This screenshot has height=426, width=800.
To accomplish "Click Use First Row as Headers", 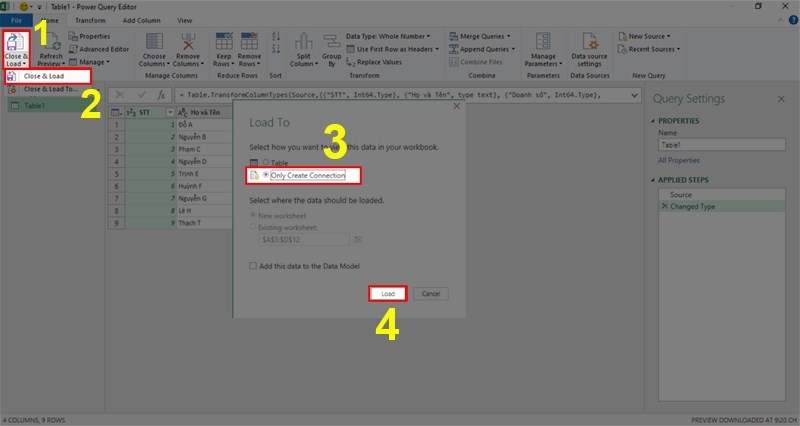I will coord(392,49).
